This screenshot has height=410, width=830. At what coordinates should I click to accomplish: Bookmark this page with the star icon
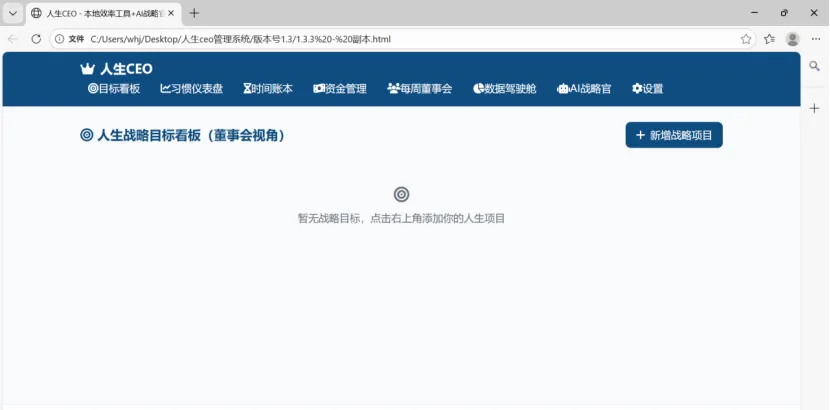(746, 39)
